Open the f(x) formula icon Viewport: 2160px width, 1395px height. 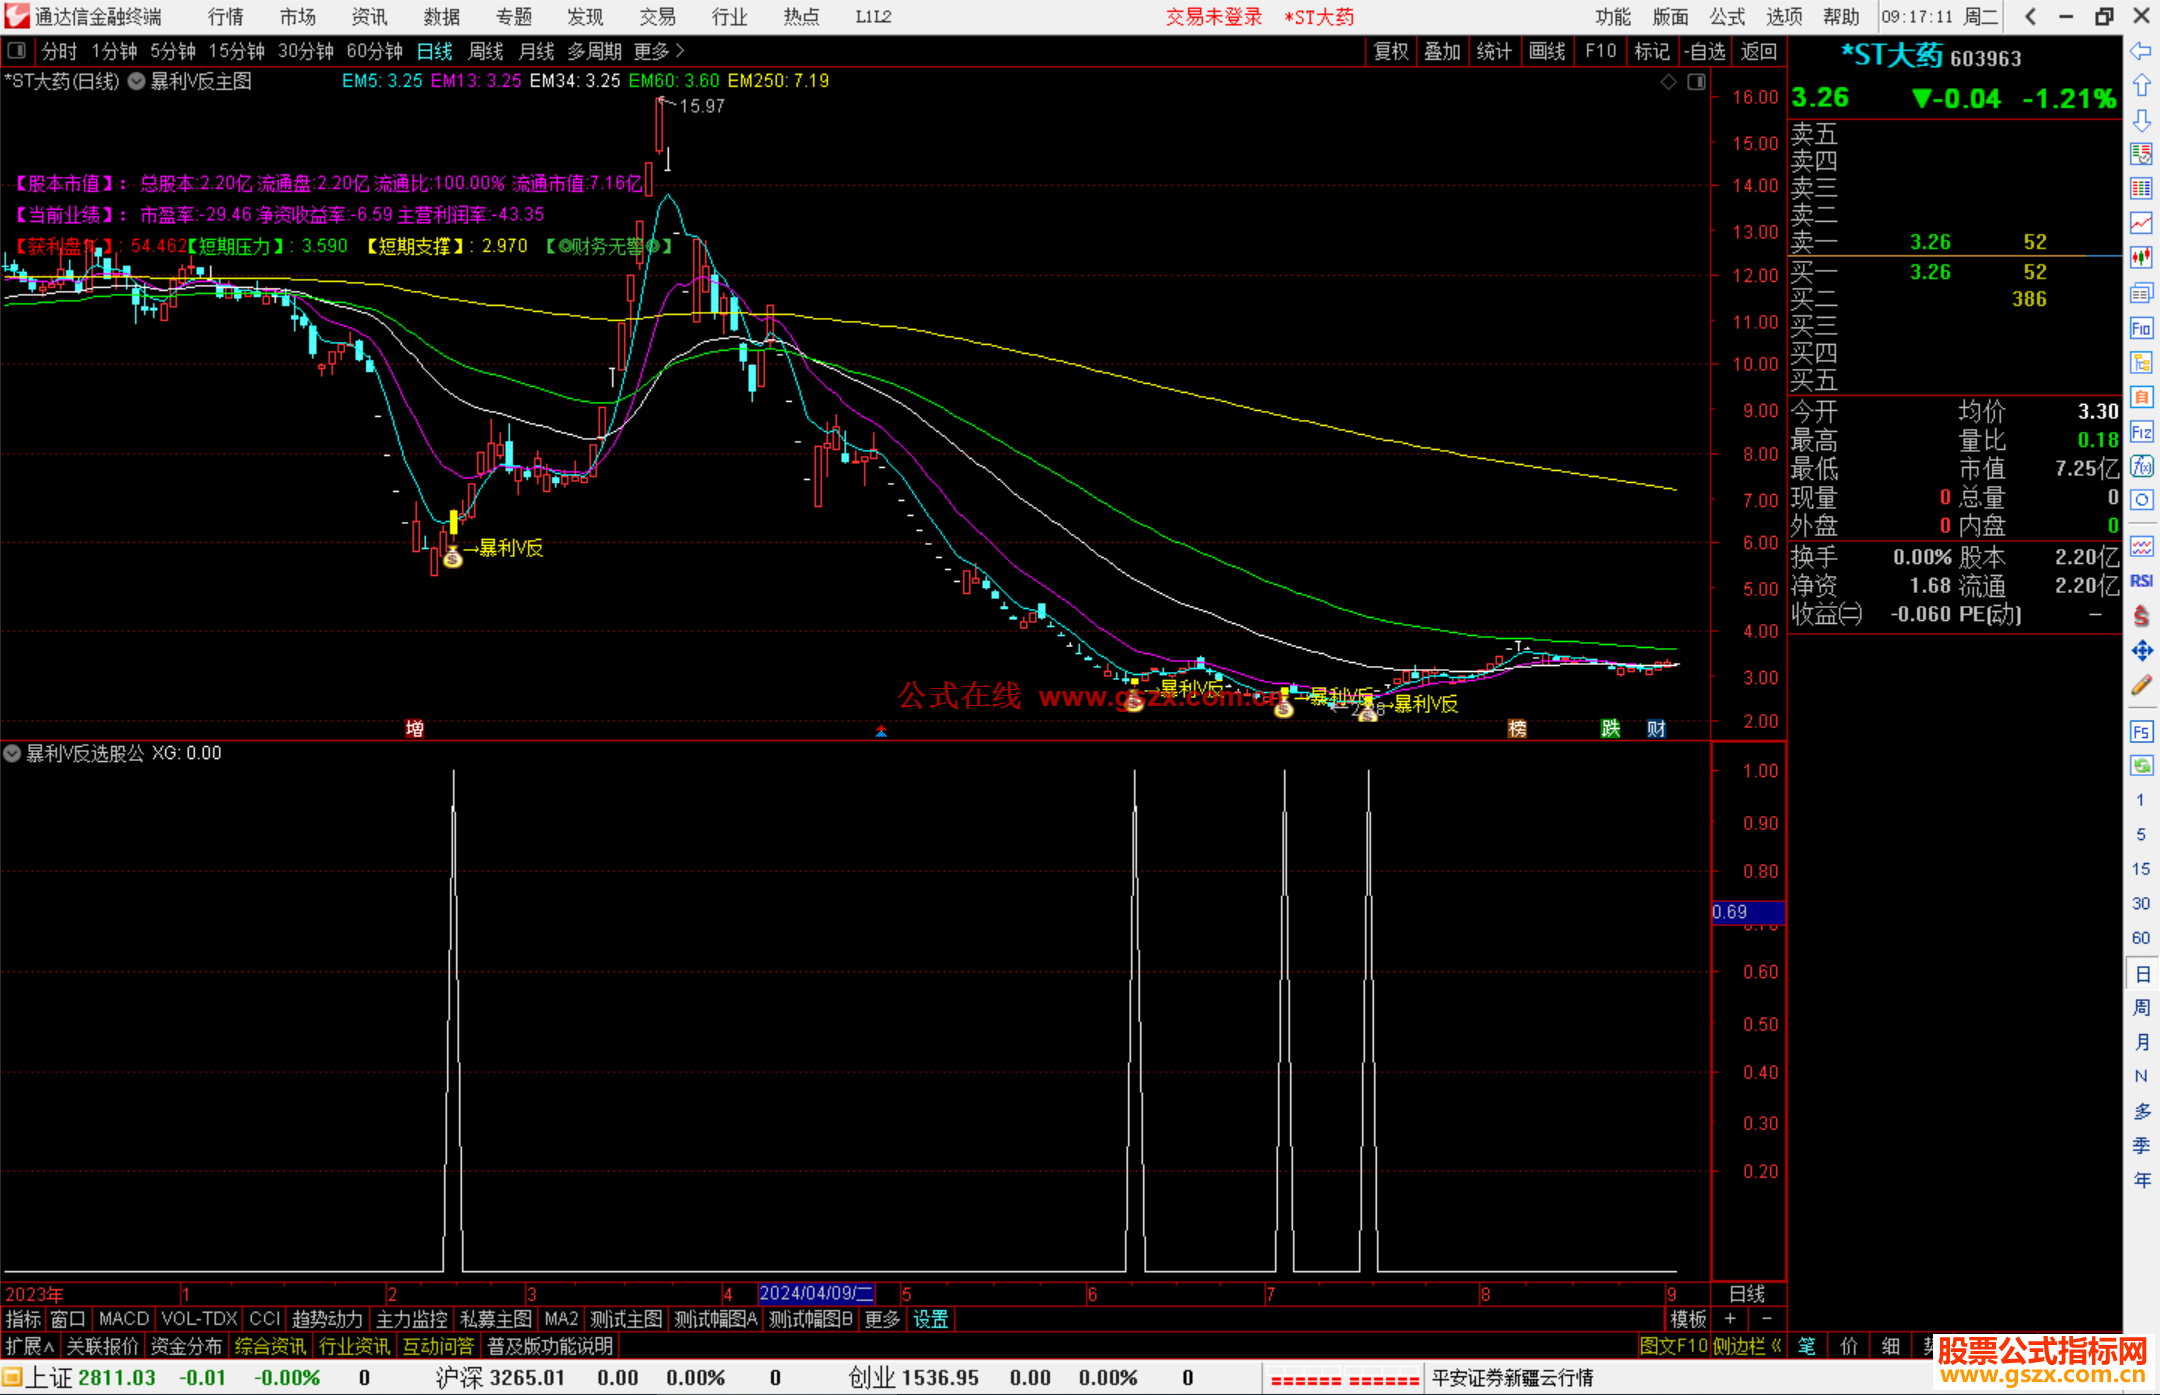click(2141, 466)
